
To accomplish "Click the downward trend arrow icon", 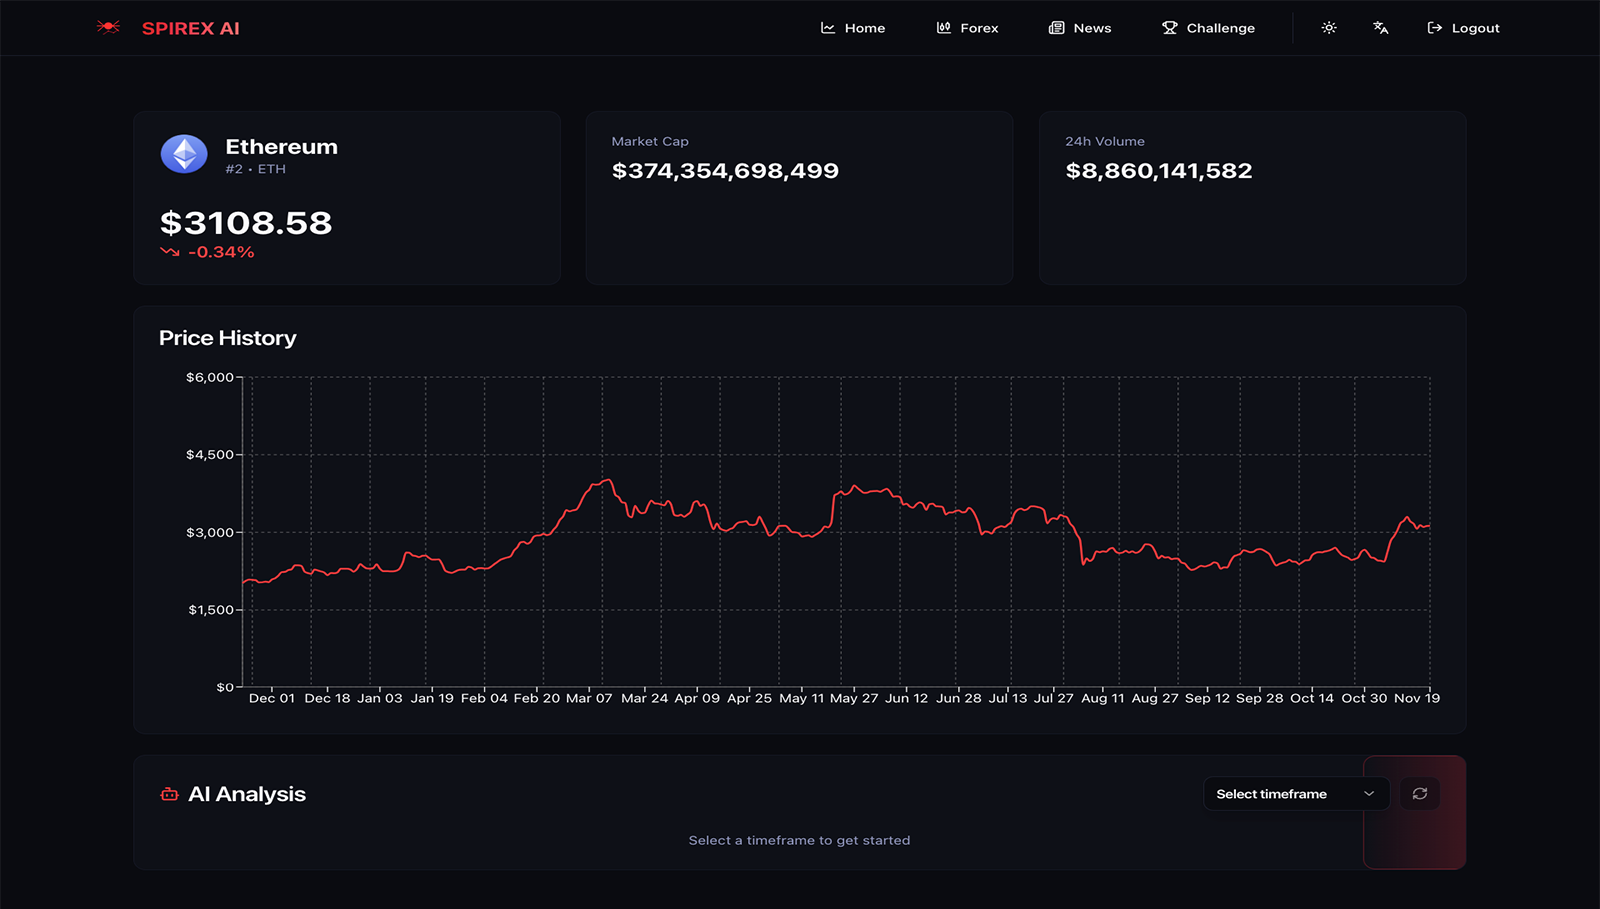I will pos(170,252).
